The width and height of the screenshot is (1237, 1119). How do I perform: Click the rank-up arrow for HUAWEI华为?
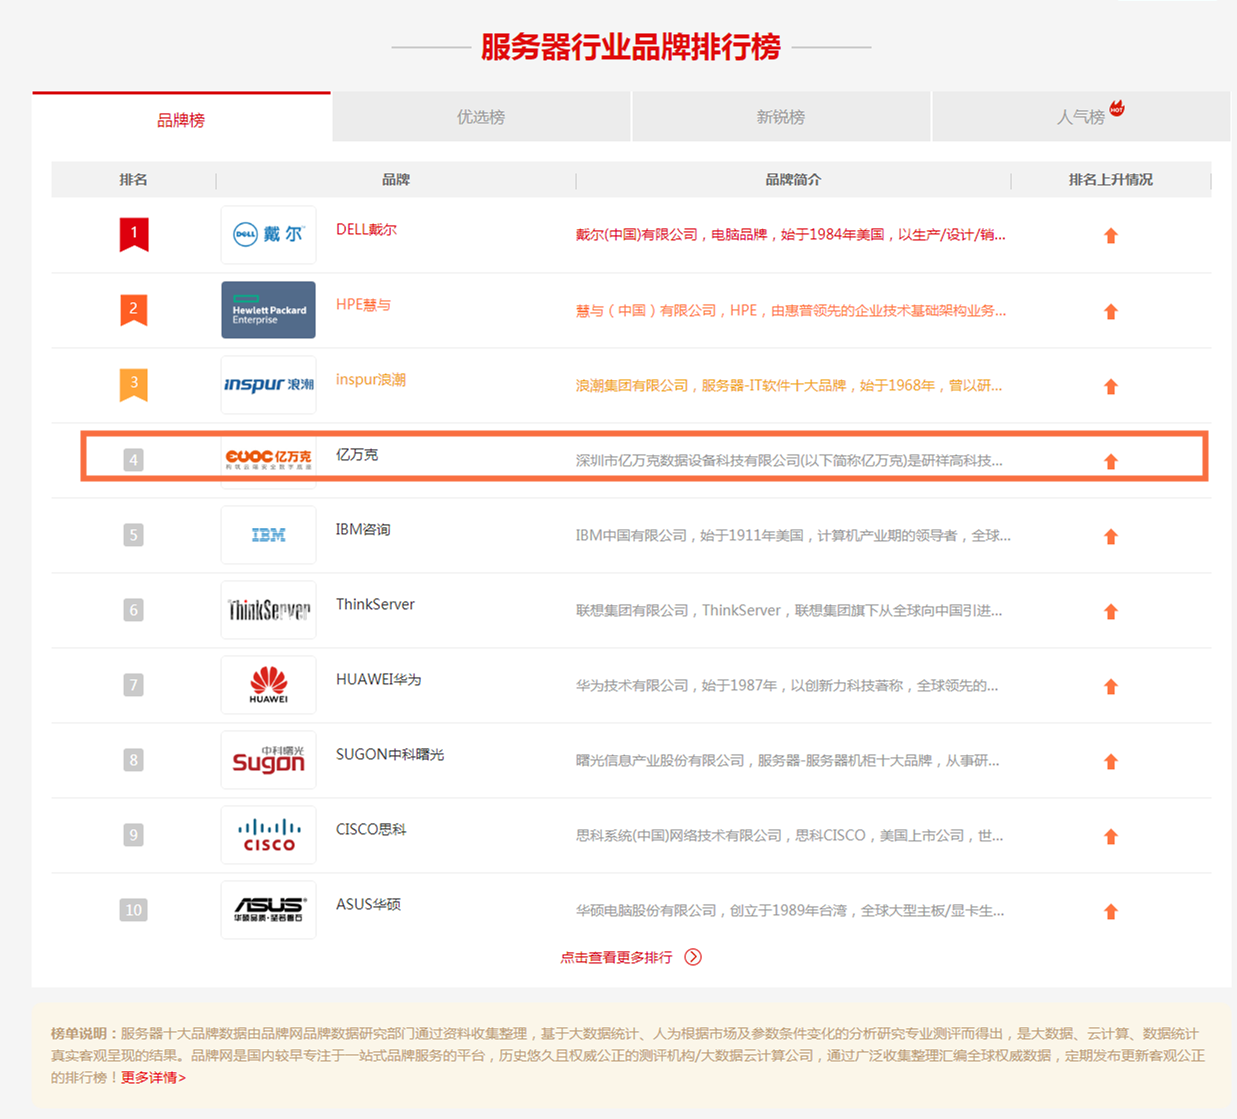tap(1110, 686)
